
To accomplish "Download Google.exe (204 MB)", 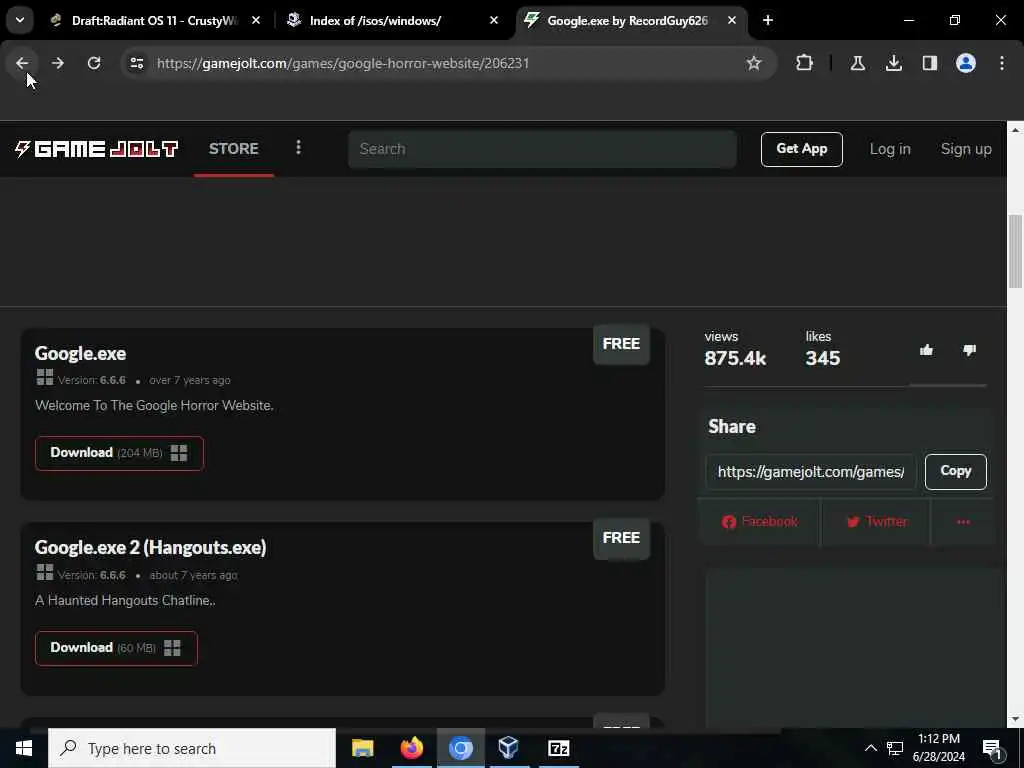I will [x=119, y=453].
